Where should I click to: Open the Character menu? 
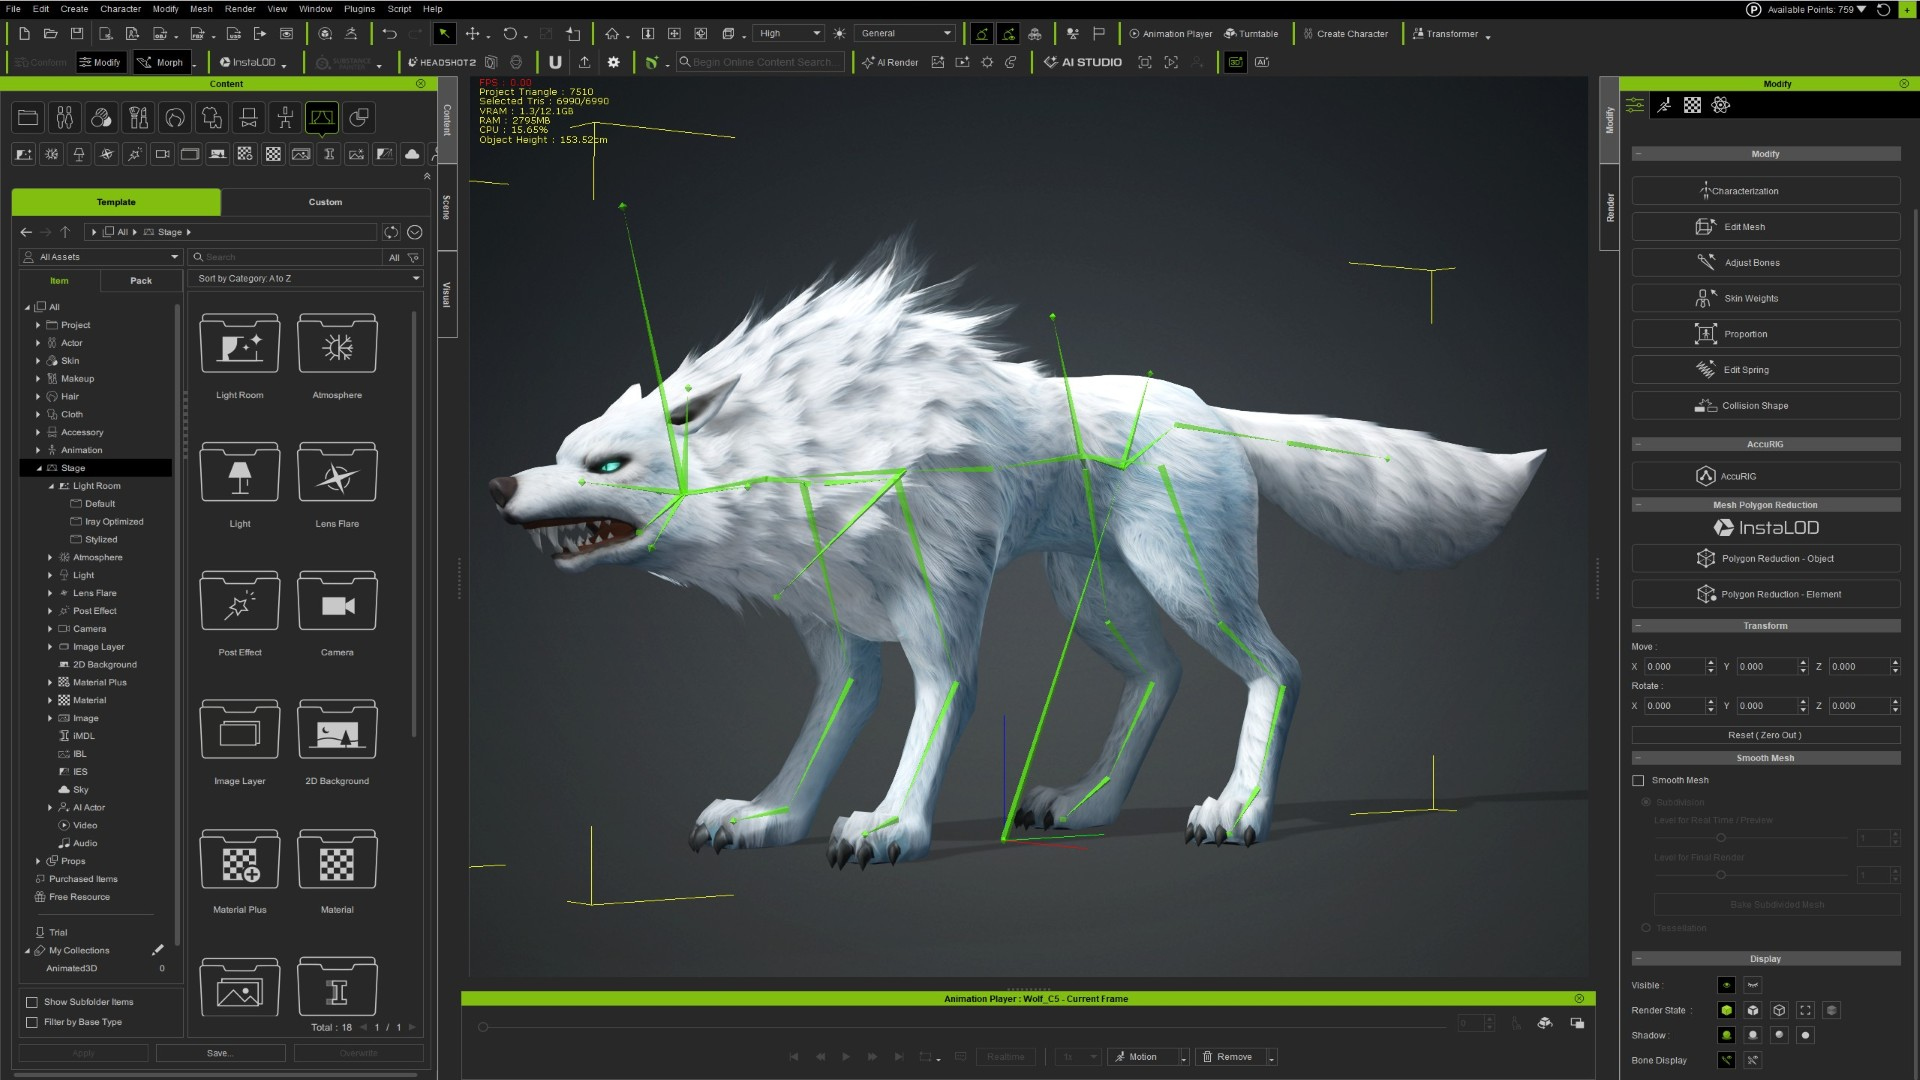click(x=120, y=9)
